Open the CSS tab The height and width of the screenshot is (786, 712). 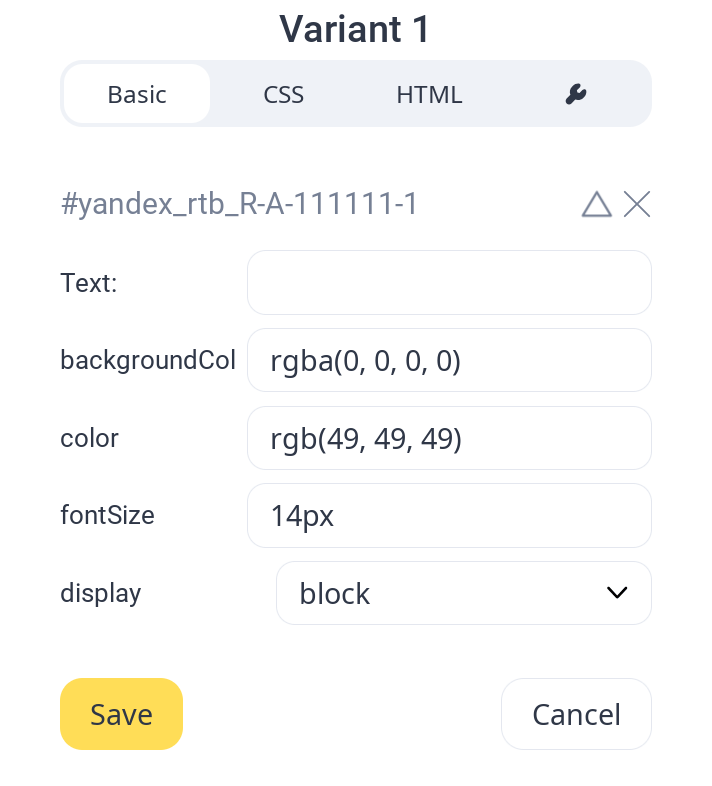[x=284, y=95]
